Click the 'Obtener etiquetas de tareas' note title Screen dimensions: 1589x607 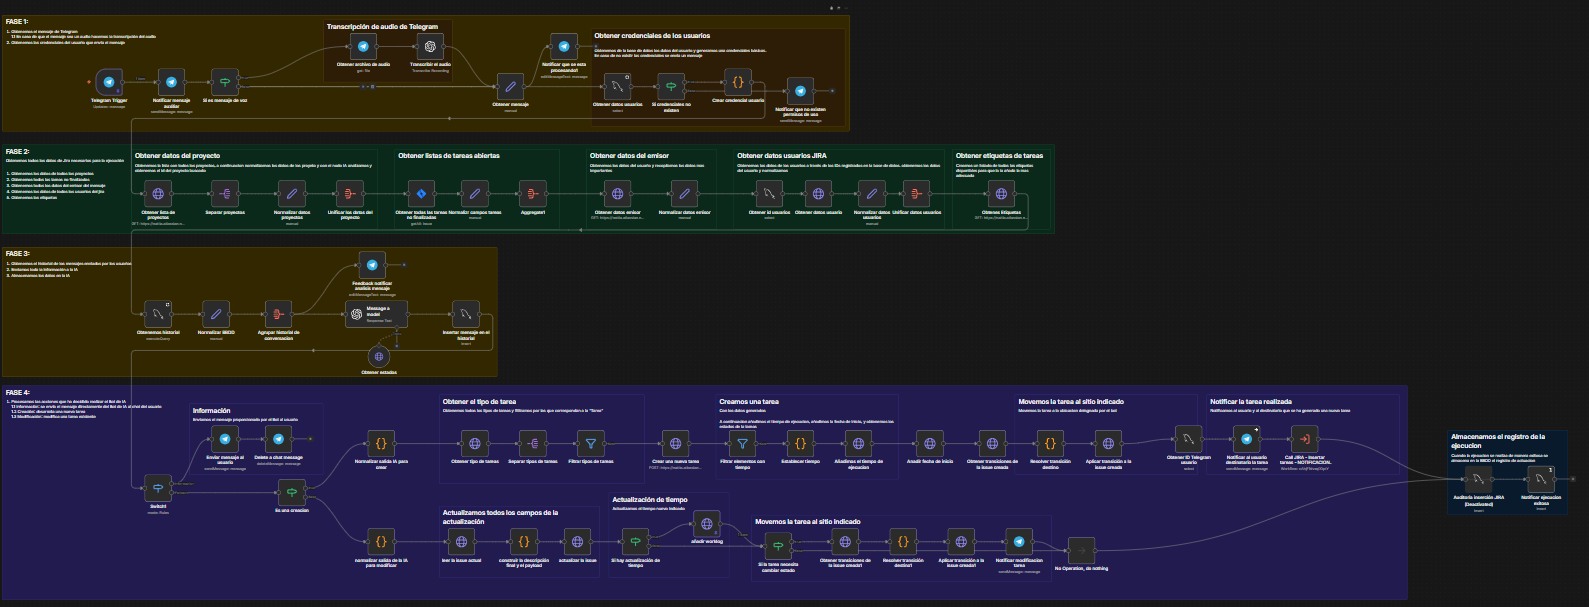pyautogui.click(x=999, y=156)
